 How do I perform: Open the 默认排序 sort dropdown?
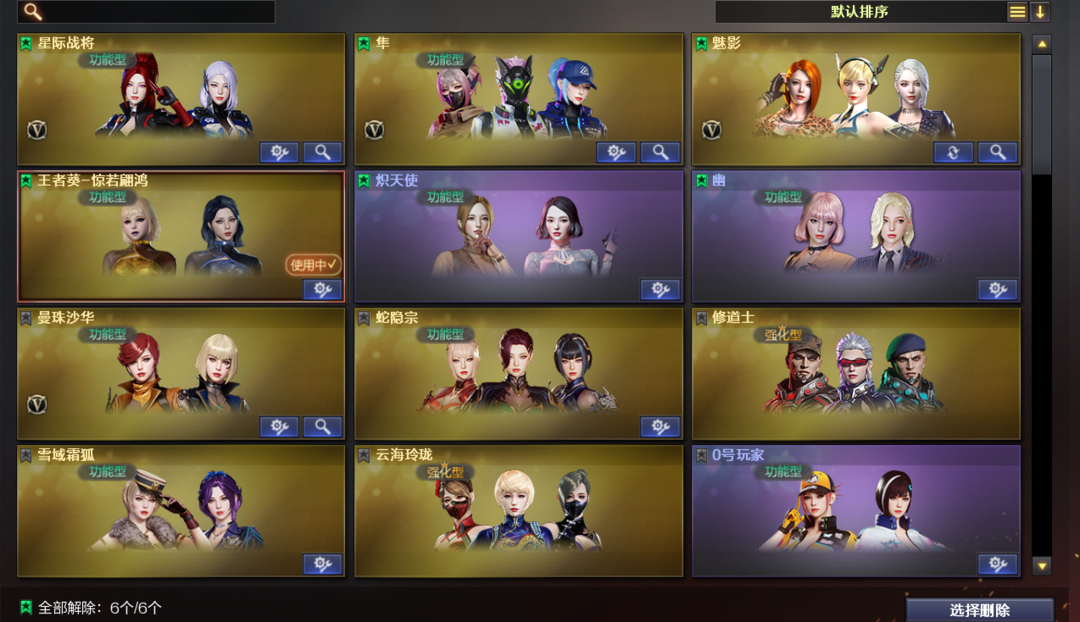click(x=860, y=12)
